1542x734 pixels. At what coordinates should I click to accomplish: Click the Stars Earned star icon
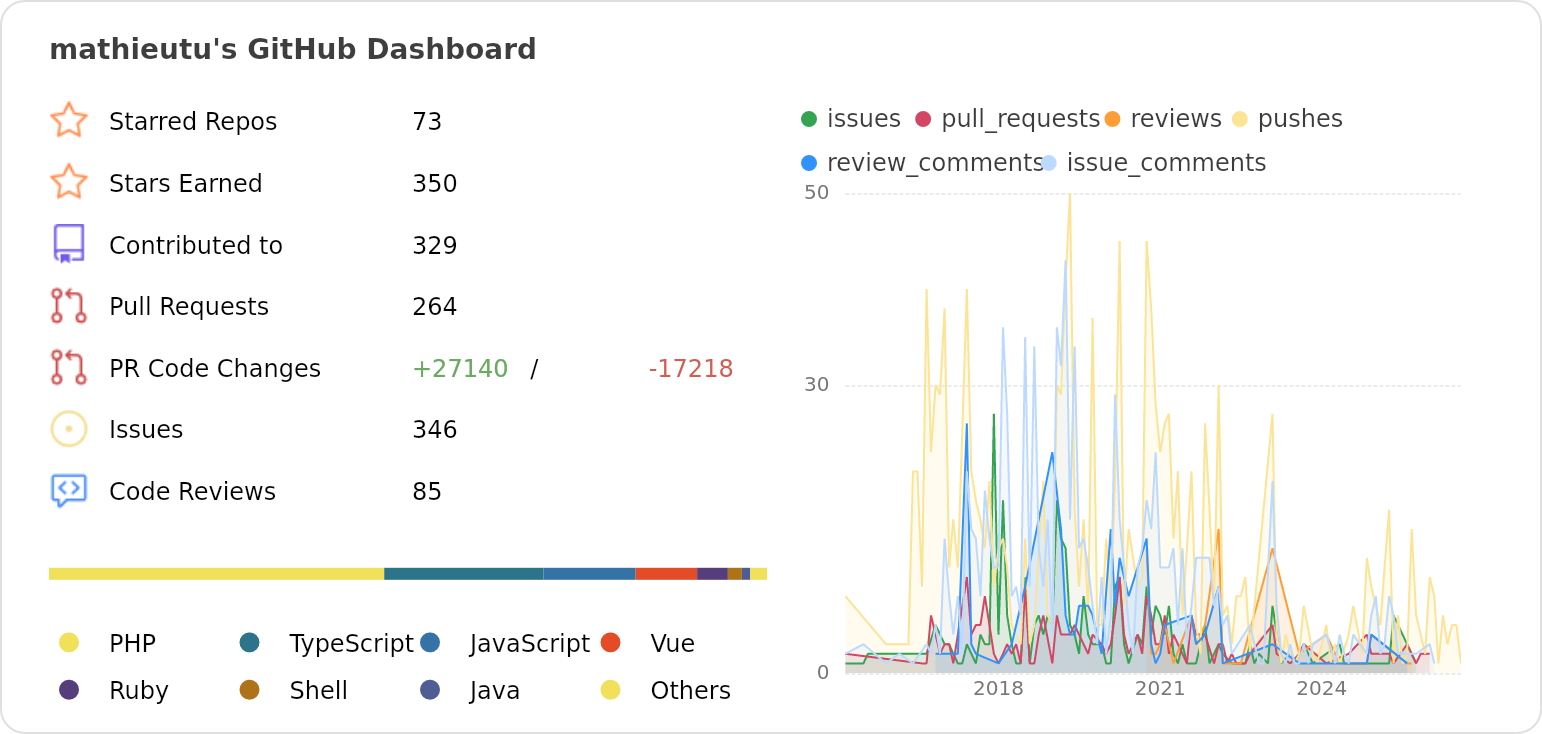tap(68, 183)
